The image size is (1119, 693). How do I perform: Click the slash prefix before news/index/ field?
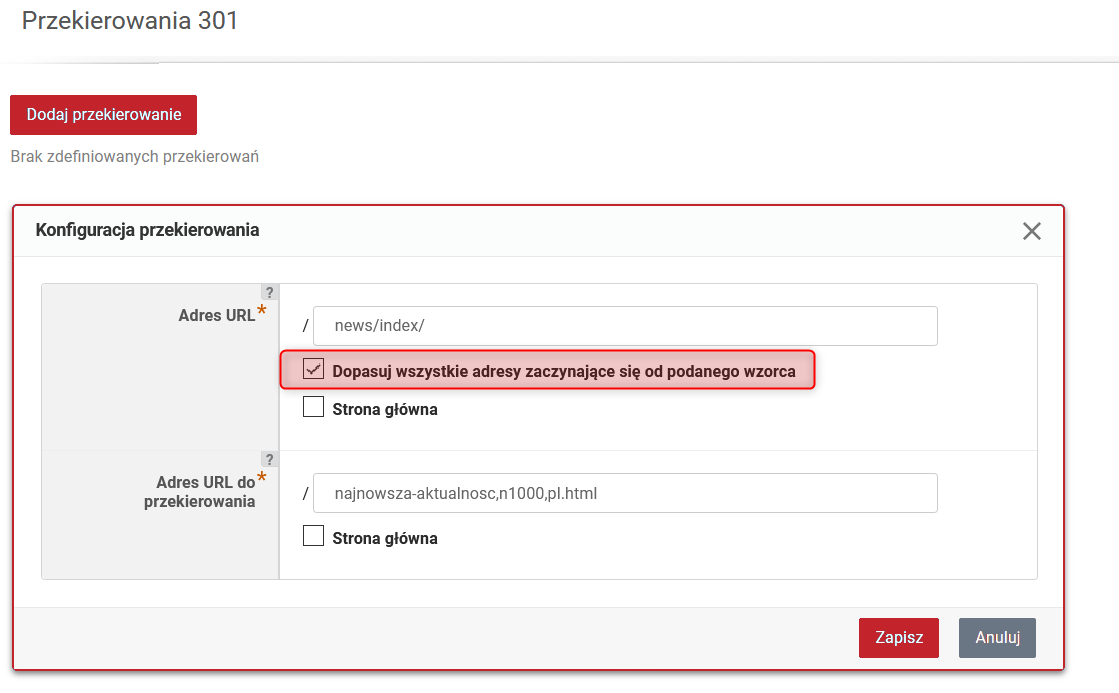[305, 326]
